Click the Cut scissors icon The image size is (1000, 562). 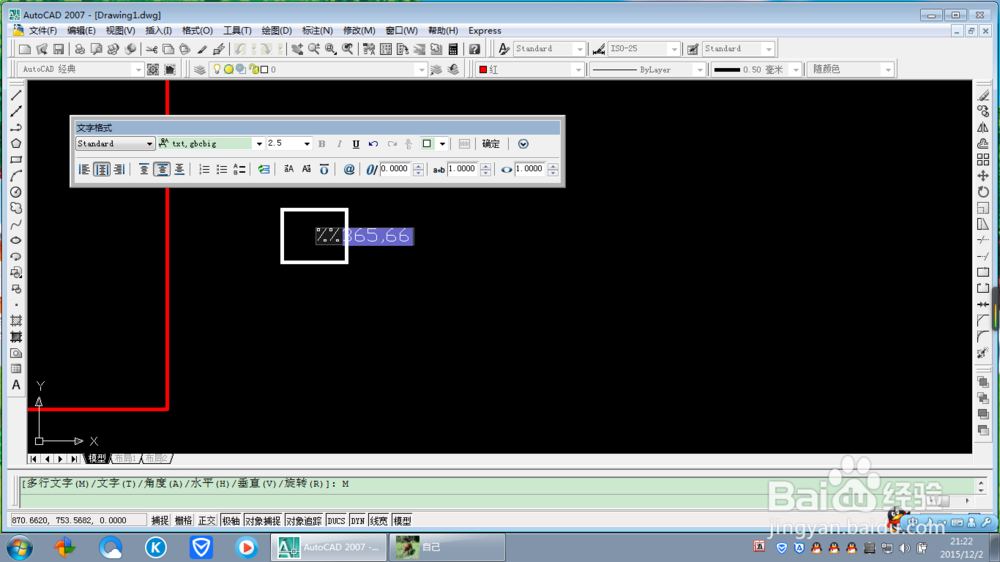pos(151,49)
